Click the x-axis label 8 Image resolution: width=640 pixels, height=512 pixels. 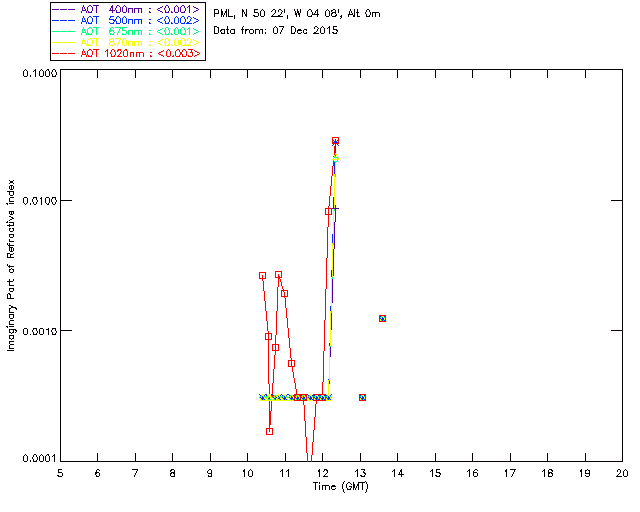click(x=173, y=473)
